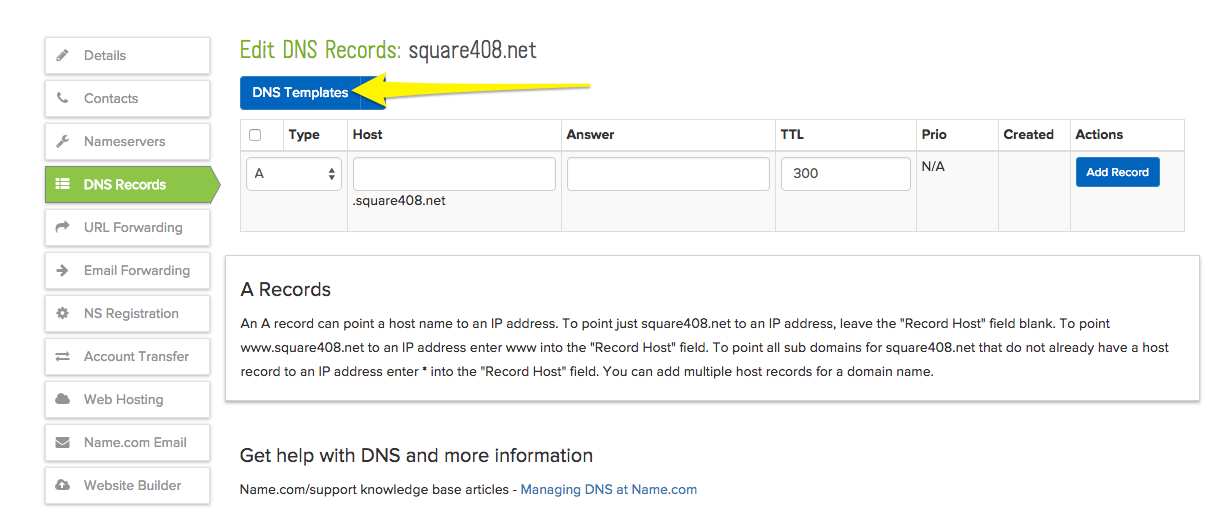Click the Type column header
This screenshot has width=1225, height=526.
pos(304,135)
